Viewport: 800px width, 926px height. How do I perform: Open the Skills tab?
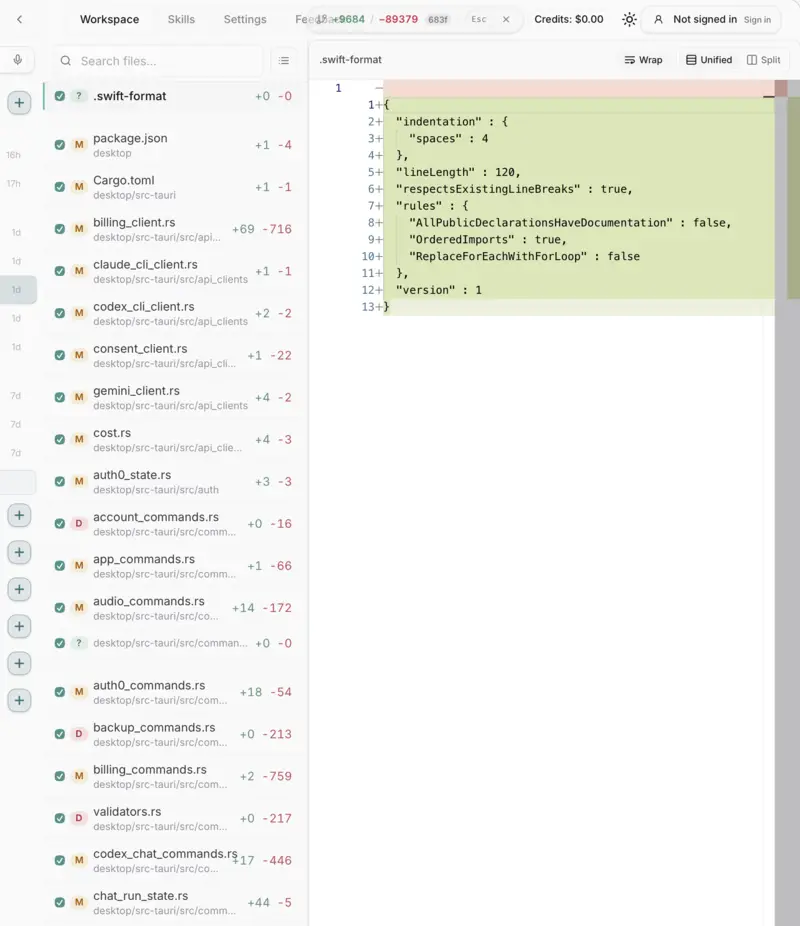pos(179,19)
